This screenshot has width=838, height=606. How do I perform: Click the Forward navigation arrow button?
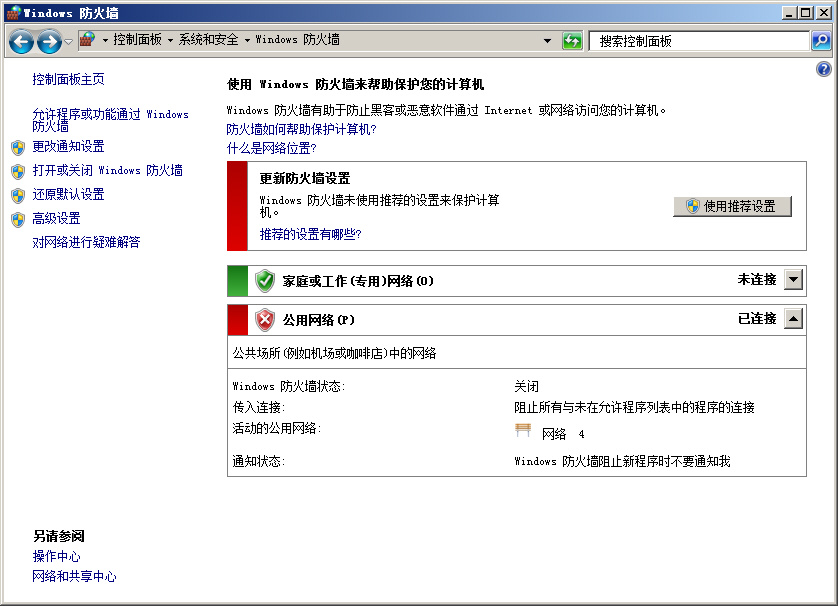coord(48,41)
